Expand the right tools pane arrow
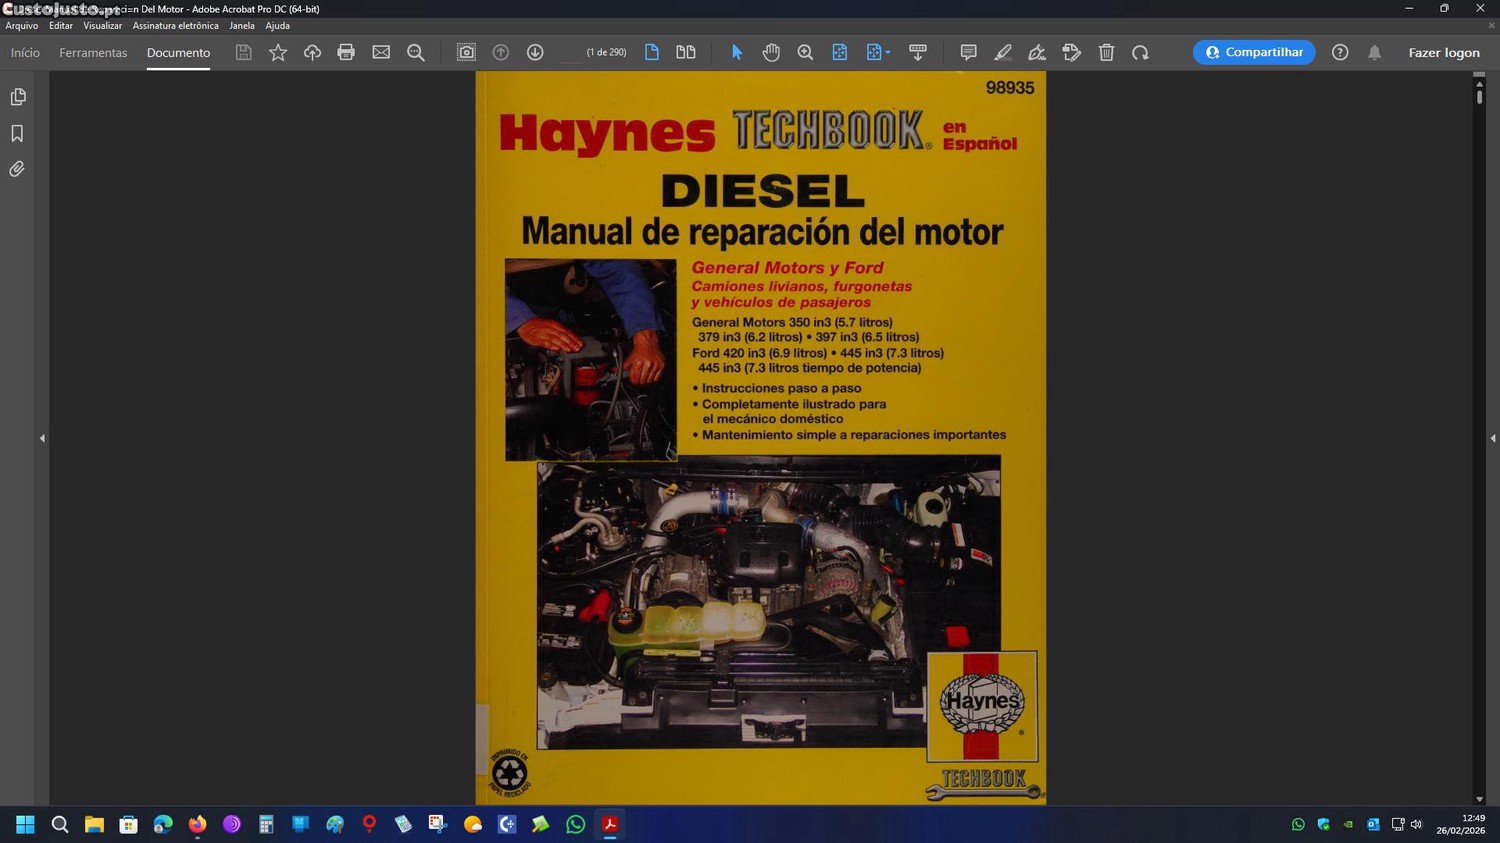Screen dimensions: 1500x843 coord(1492,438)
